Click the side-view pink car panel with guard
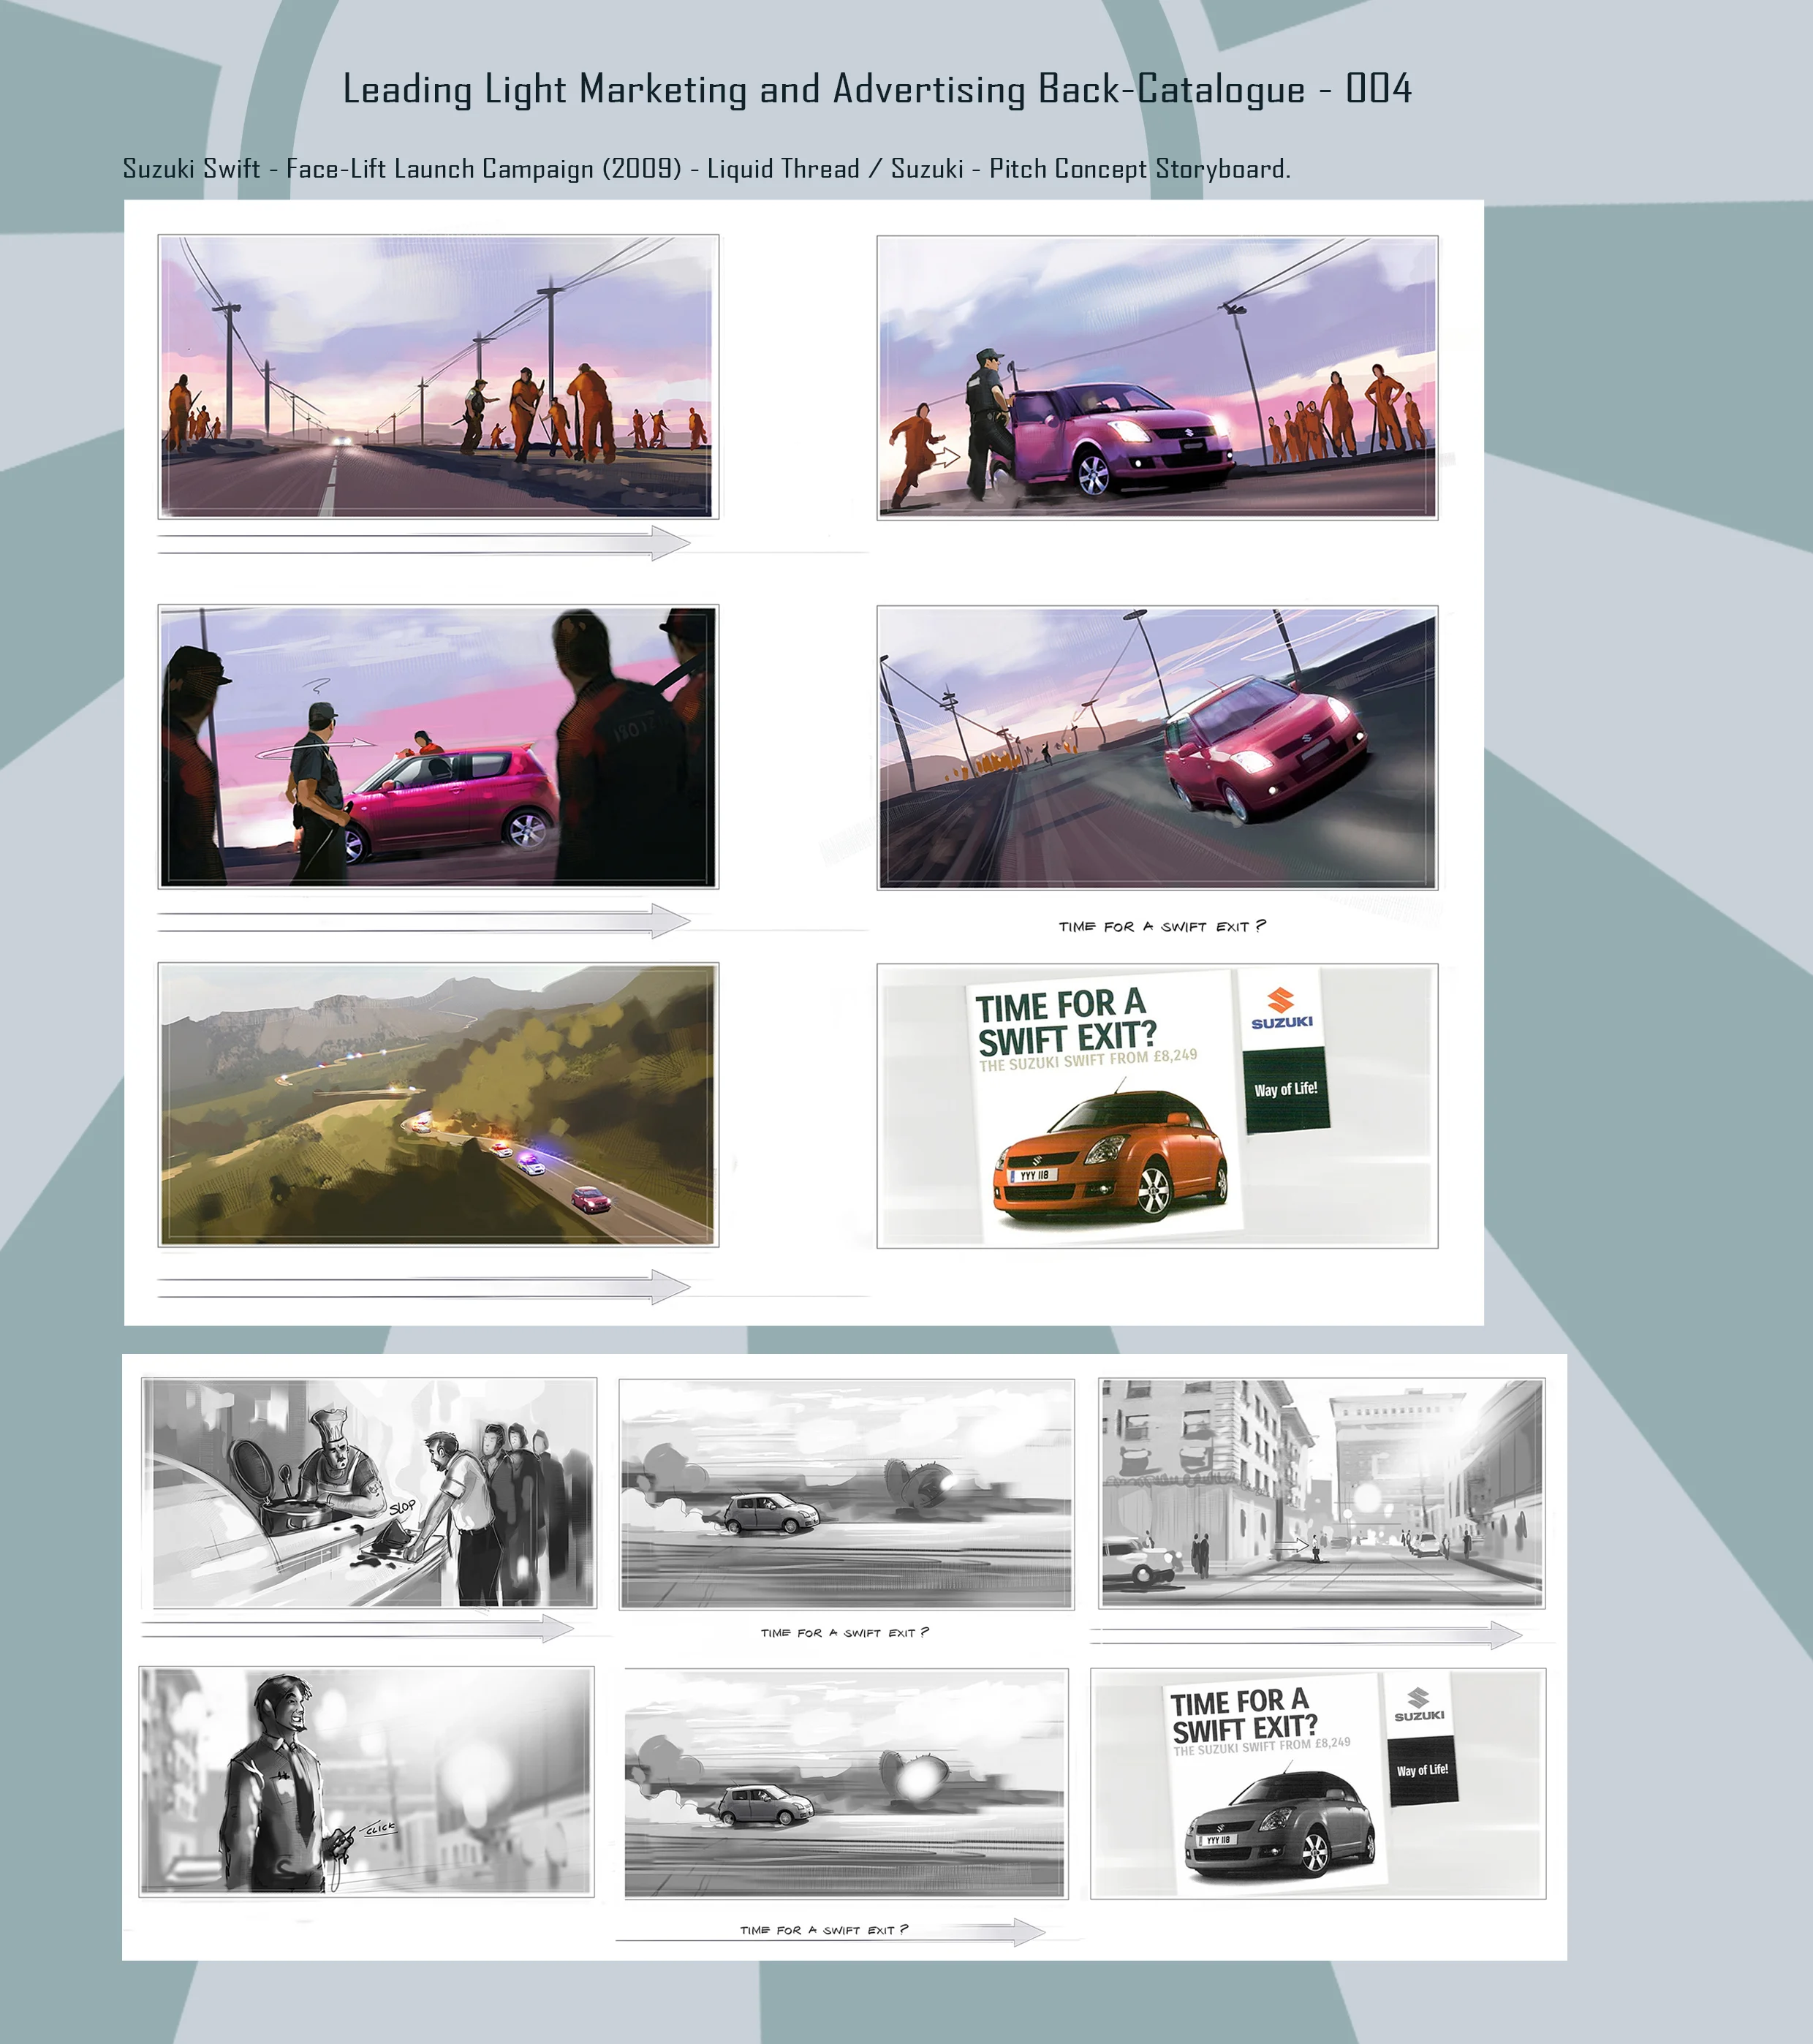 click(438, 747)
